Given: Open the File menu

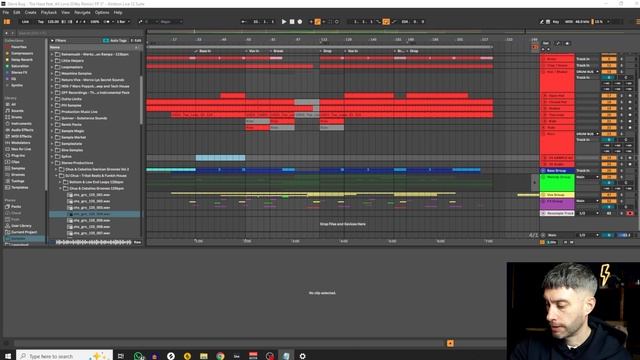Looking at the screenshot, I should pos(6,13).
